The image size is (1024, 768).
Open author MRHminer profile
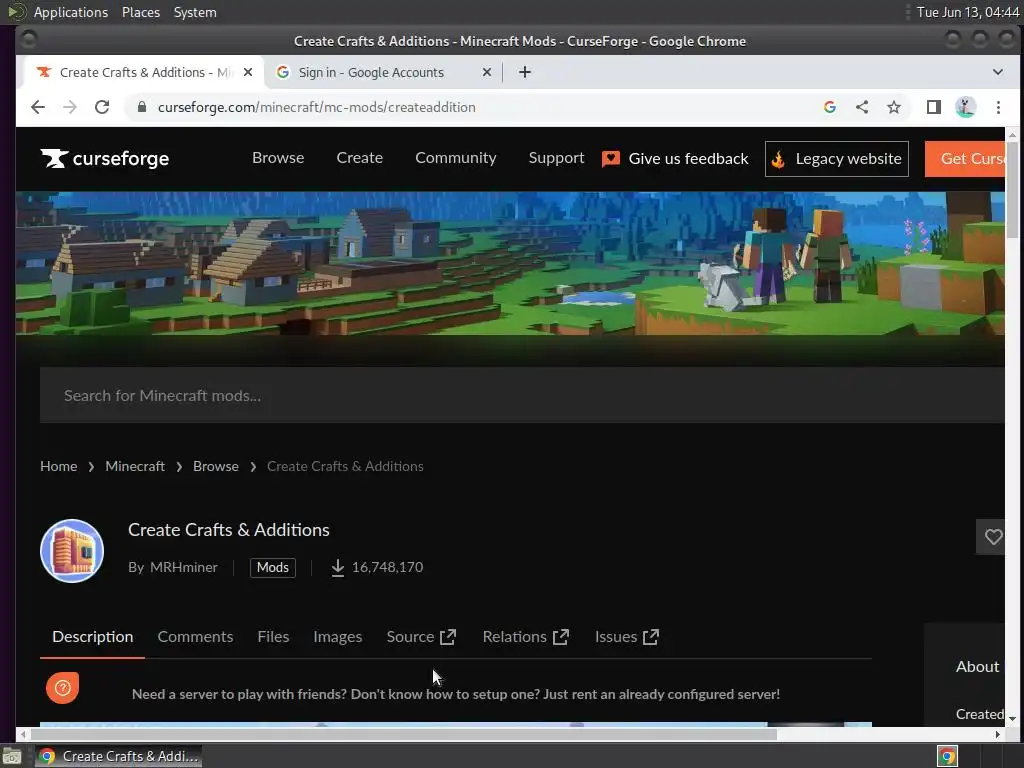coord(184,568)
